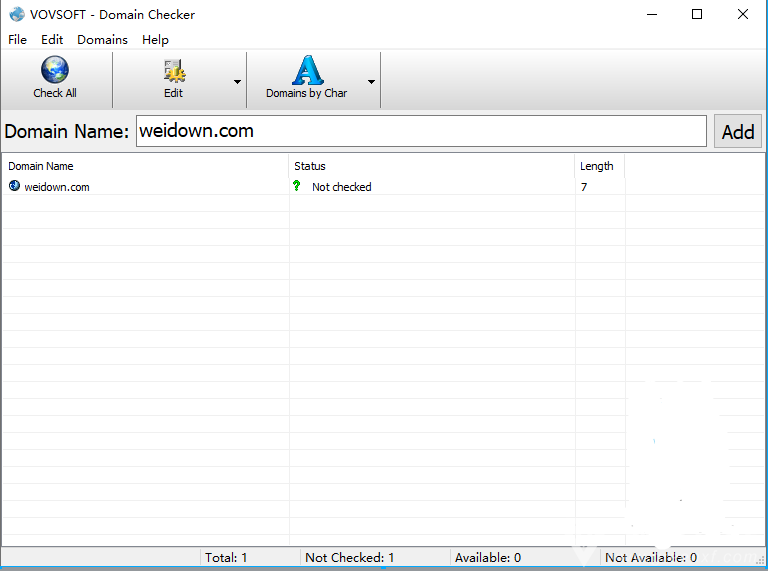Screen dimensions: 768x571
Task: Focus the Domain Name input field
Action: click(x=421, y=131)
